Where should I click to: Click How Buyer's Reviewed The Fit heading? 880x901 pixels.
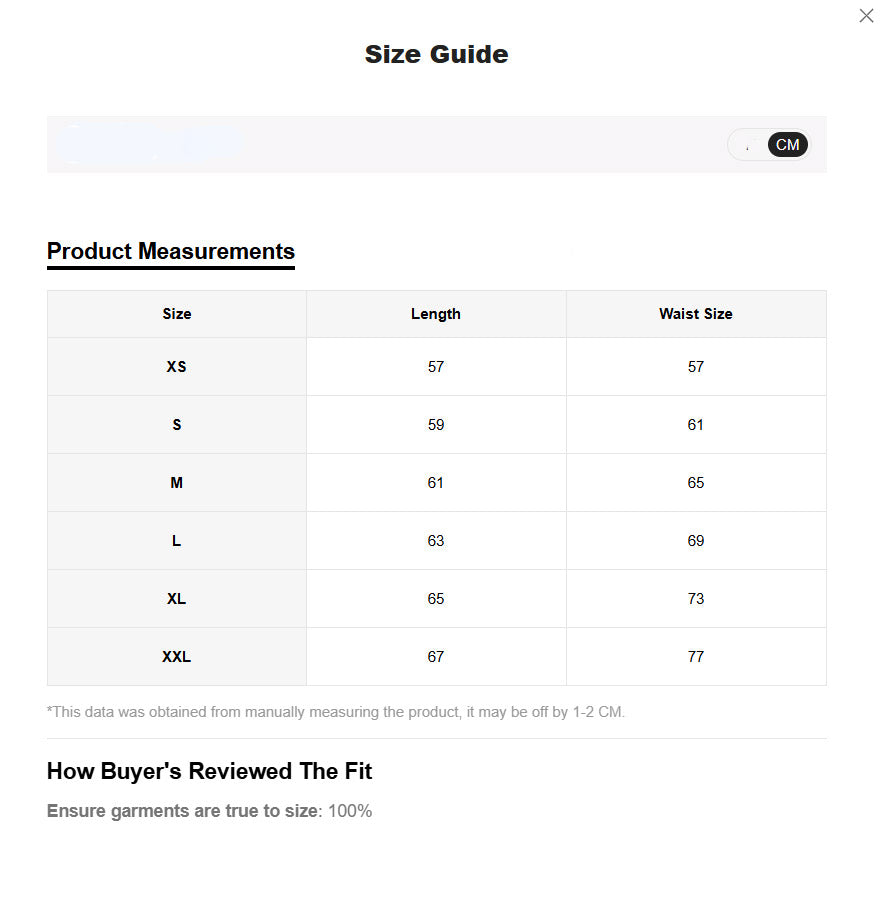tap(210, 771)
